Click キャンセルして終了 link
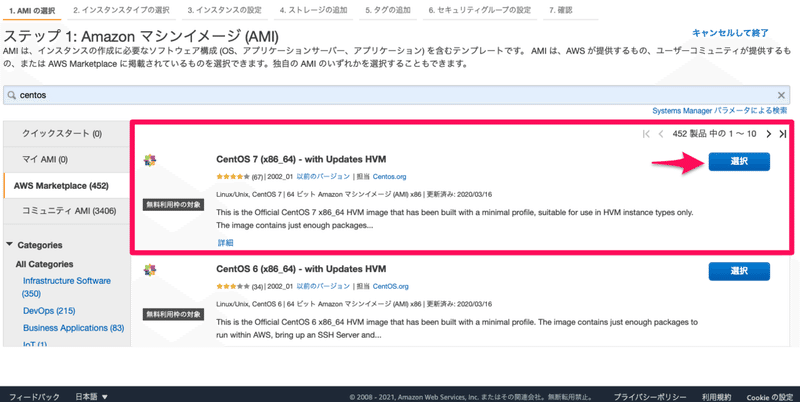The image size is (800, 402). (730, 33)
